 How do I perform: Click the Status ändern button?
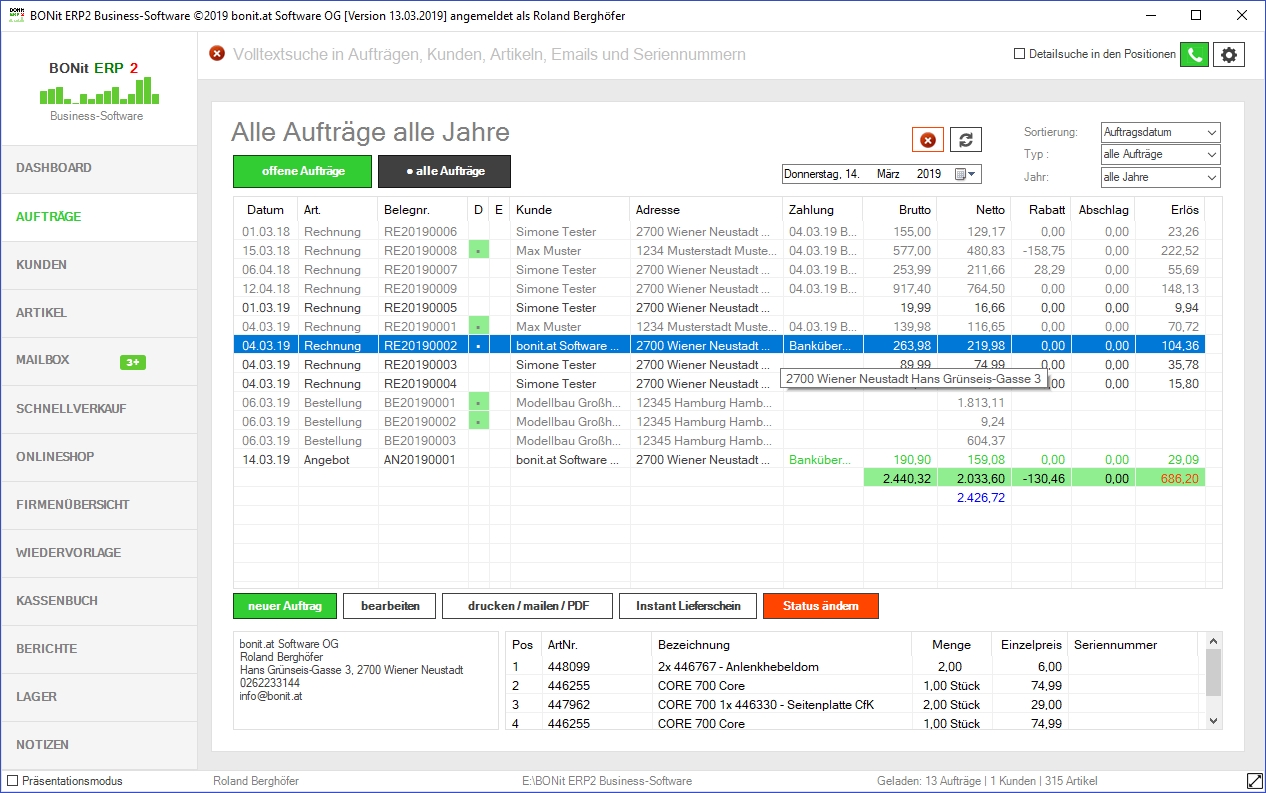point(820,606)
